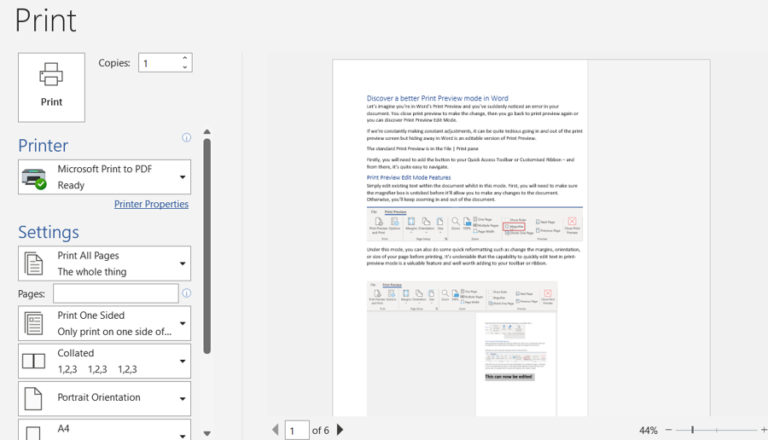The height and width of the screenshot is (440, 768).
Task: Go to the previous page arrow
Action: [276, 430]
